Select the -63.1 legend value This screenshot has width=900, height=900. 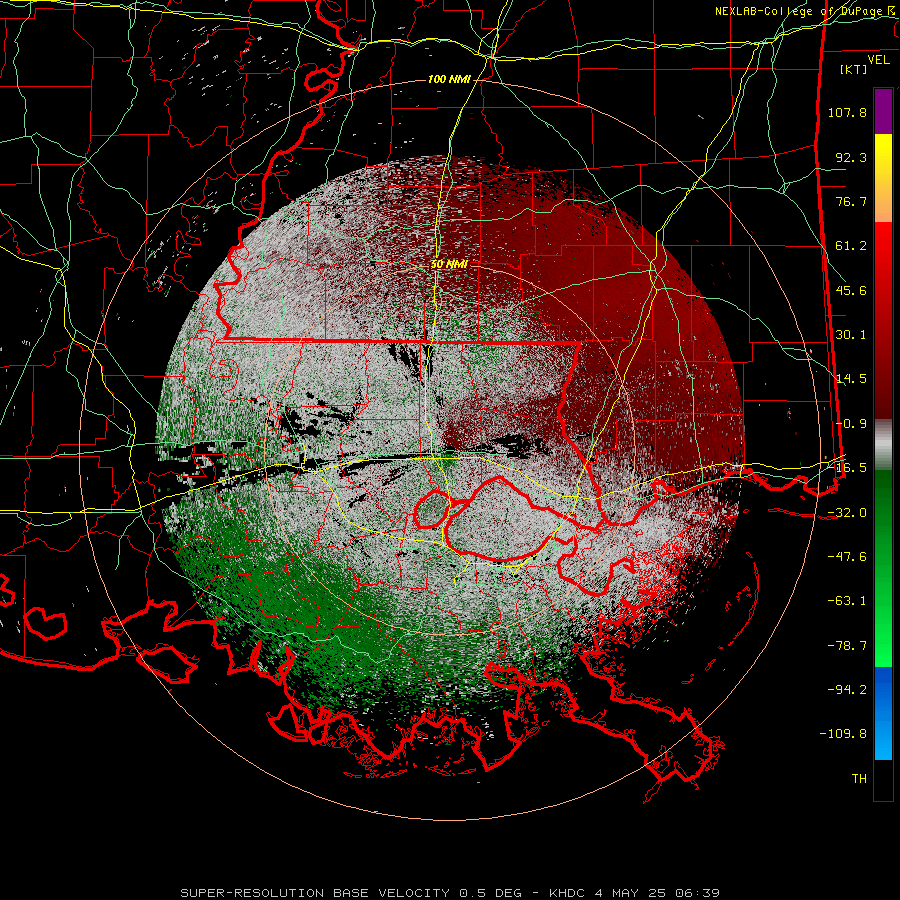tap(847, 601)
